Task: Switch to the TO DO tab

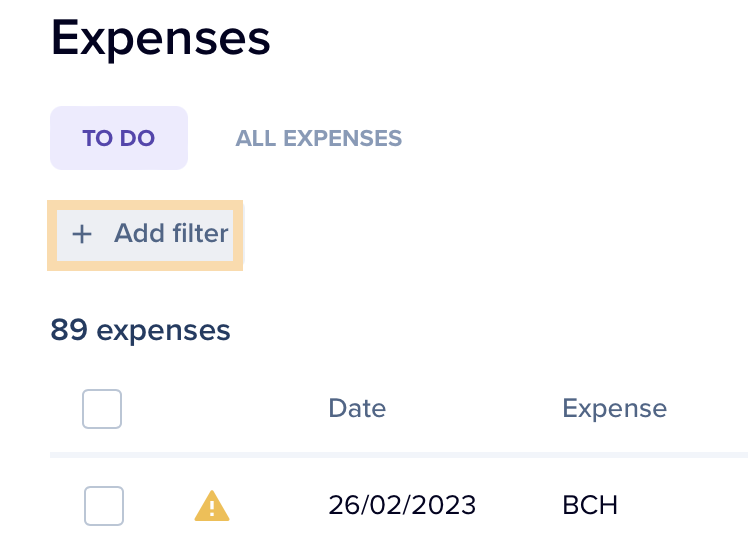Action: (x=119, y=138)
